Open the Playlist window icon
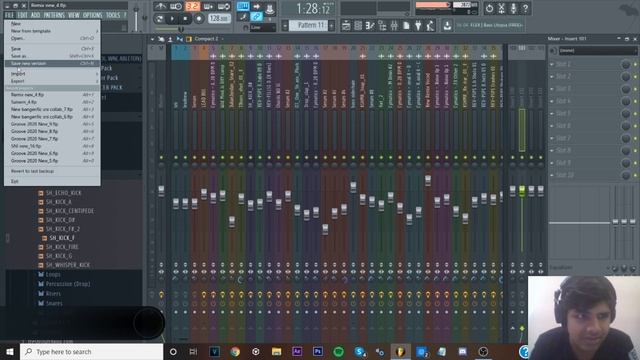 [346, 26]
